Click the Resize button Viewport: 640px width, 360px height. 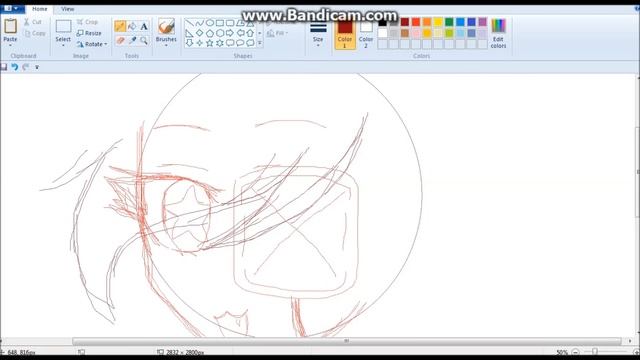coord(89,33)
